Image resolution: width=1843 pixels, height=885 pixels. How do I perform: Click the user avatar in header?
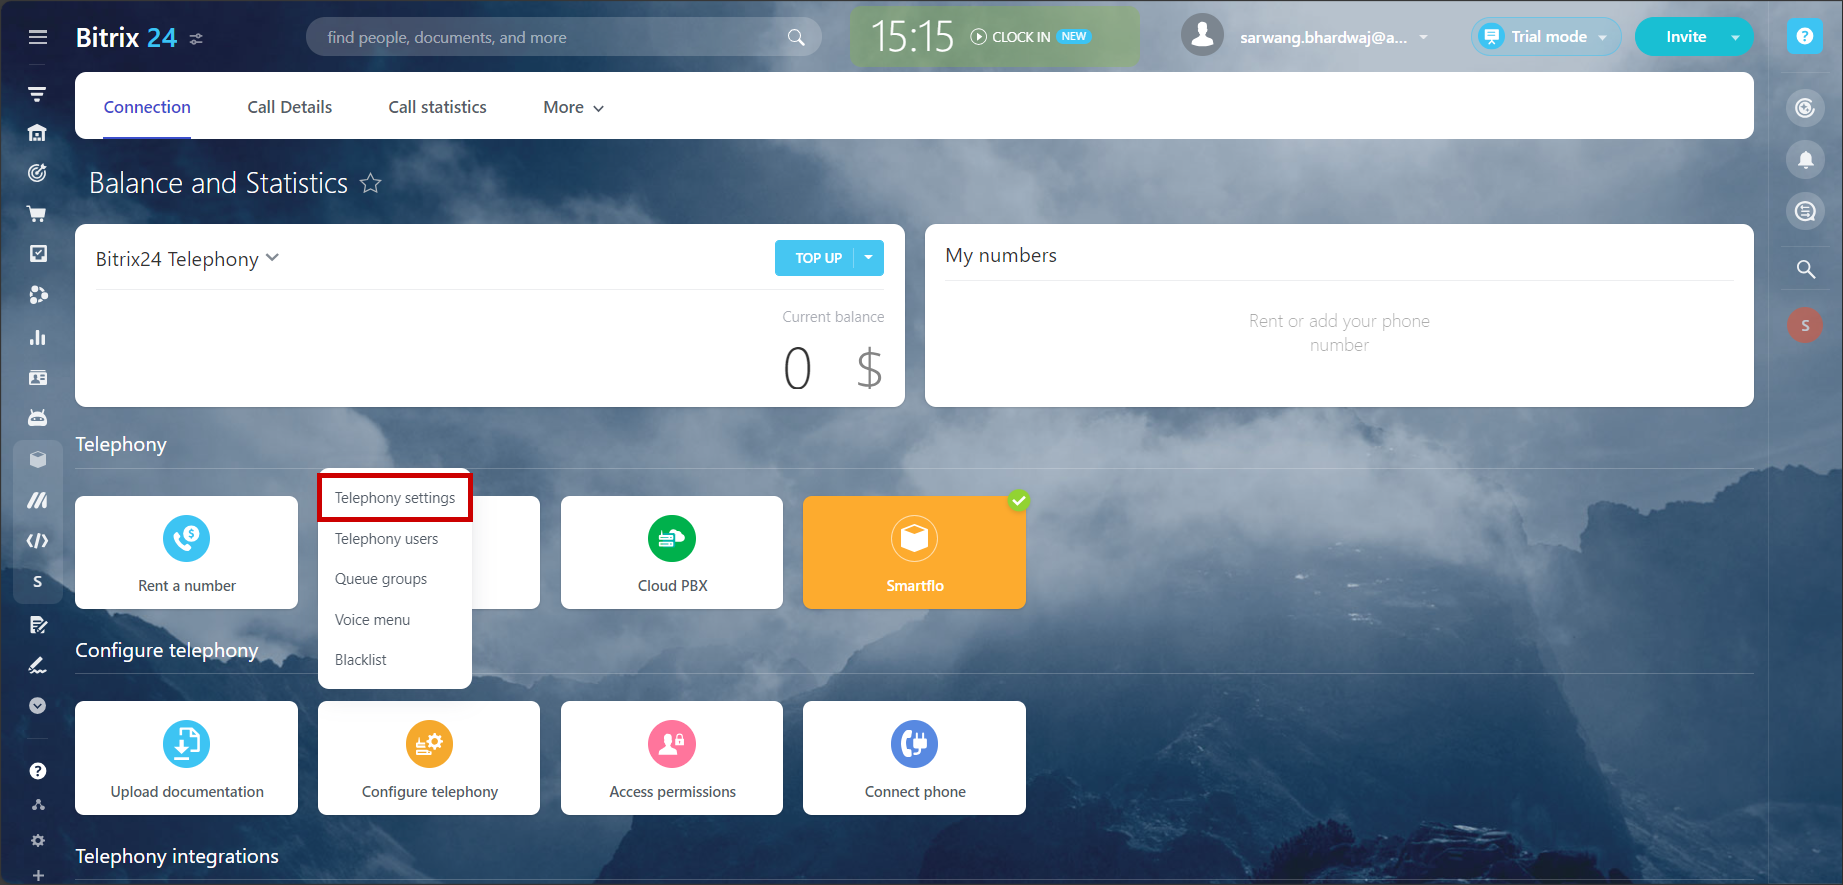[x=1202, y=36]
